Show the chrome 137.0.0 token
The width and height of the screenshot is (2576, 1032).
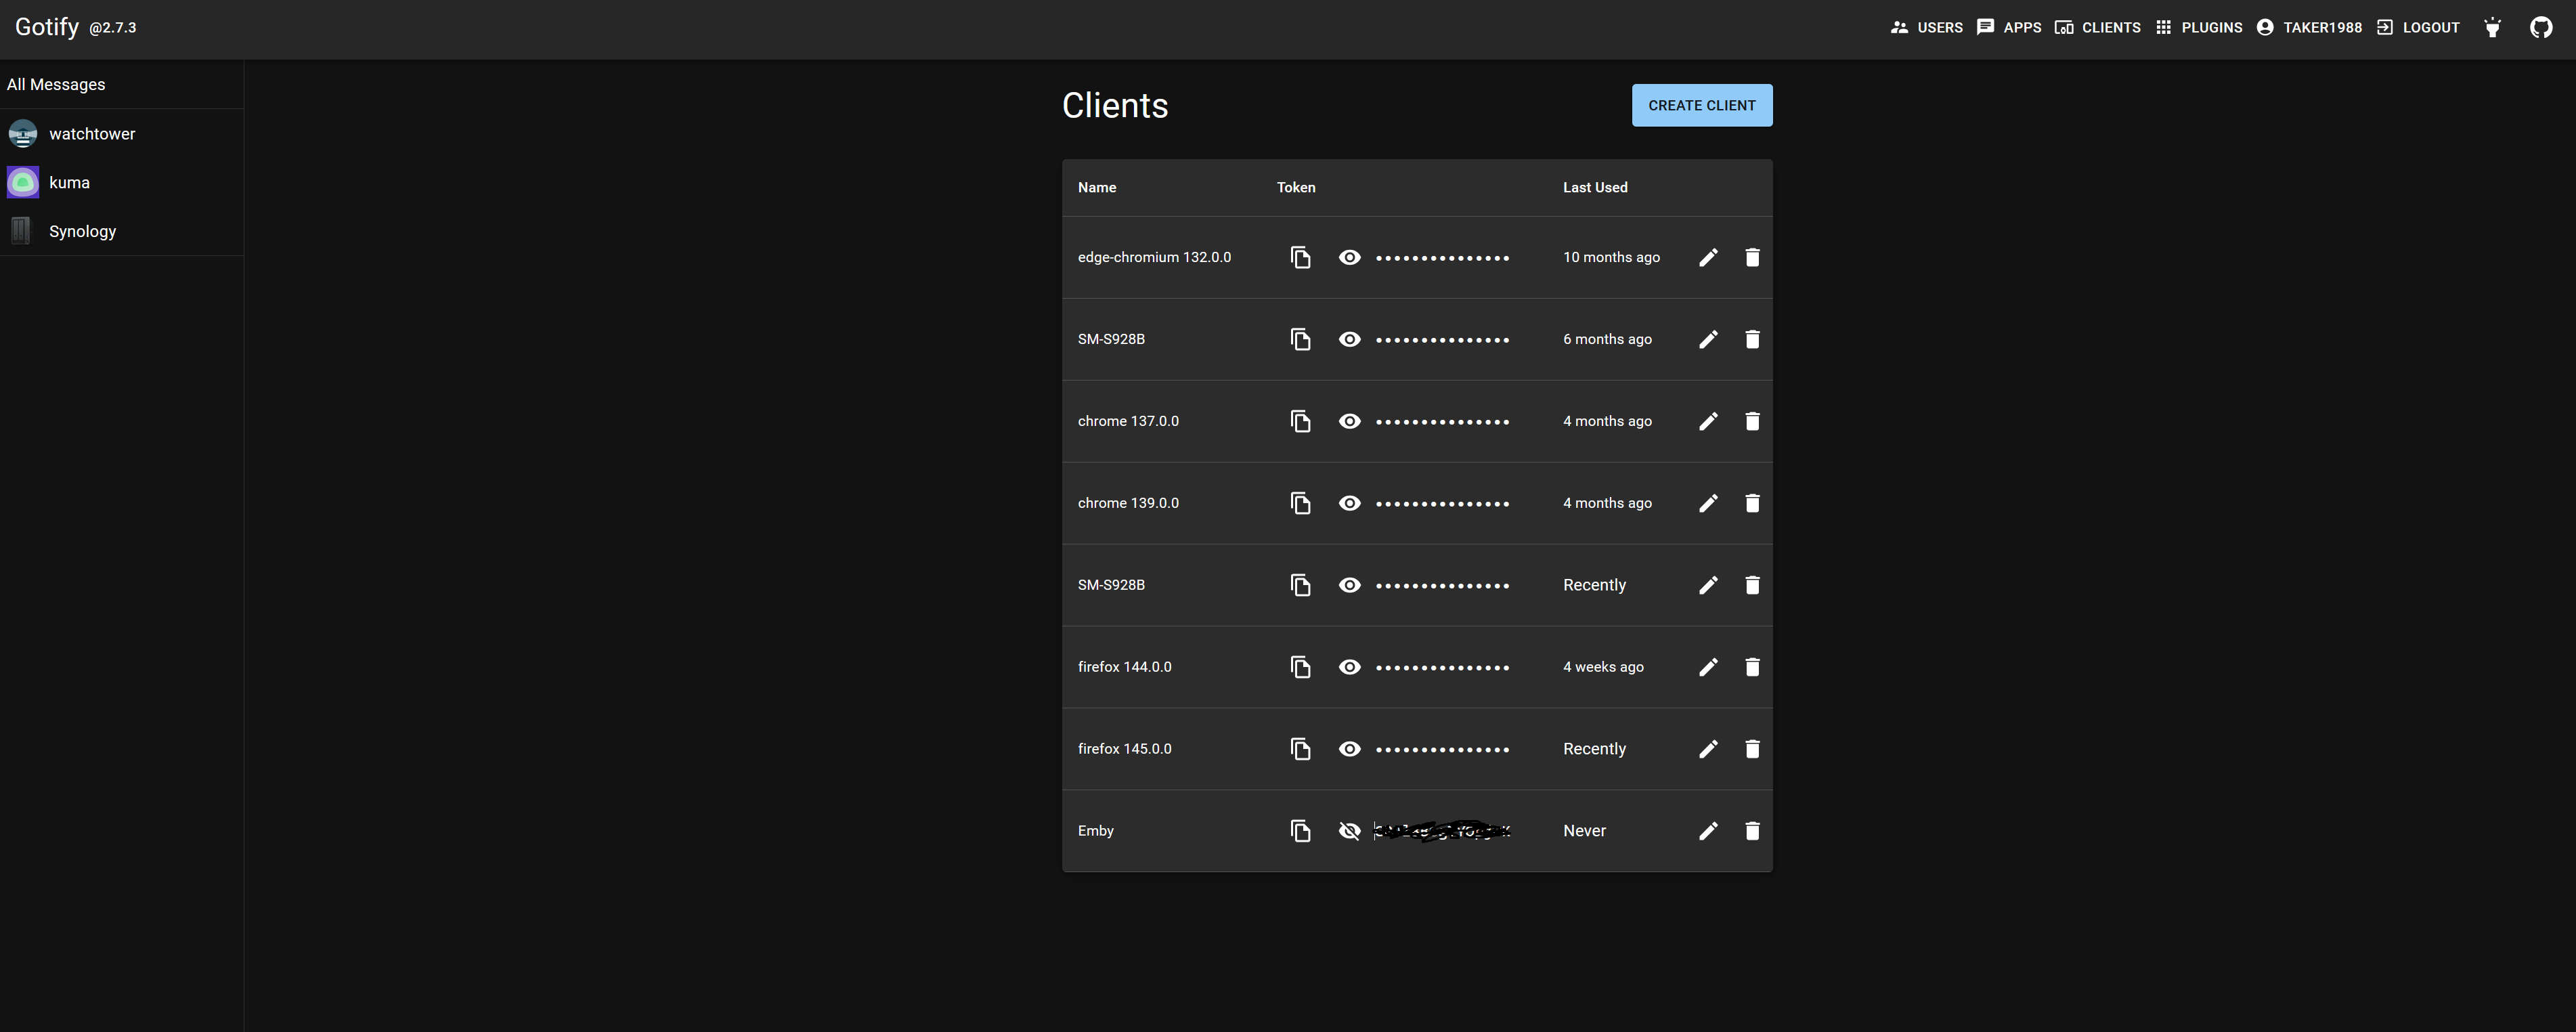pyautogui.click(x=1349, y=421)
